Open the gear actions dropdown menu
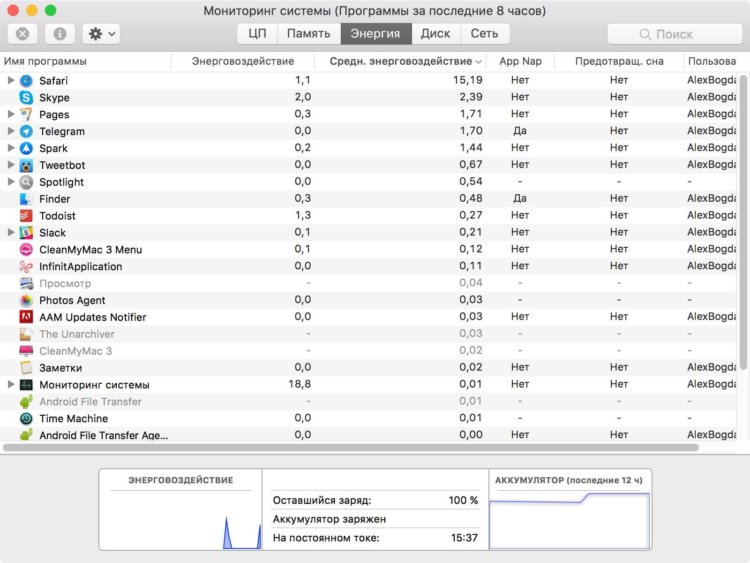Screen dimensions: 750x563 coord(101,34)
